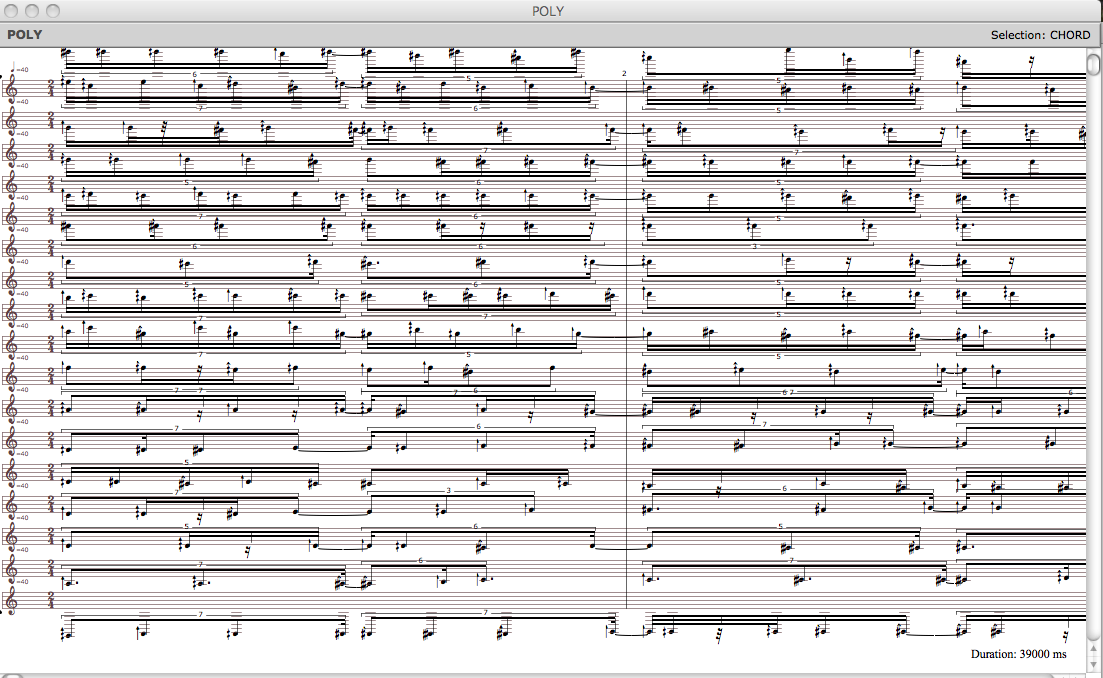Click the last treble clef at bottom left
The width and height of the screenshot is (1103, 678).
coord(13,600)
